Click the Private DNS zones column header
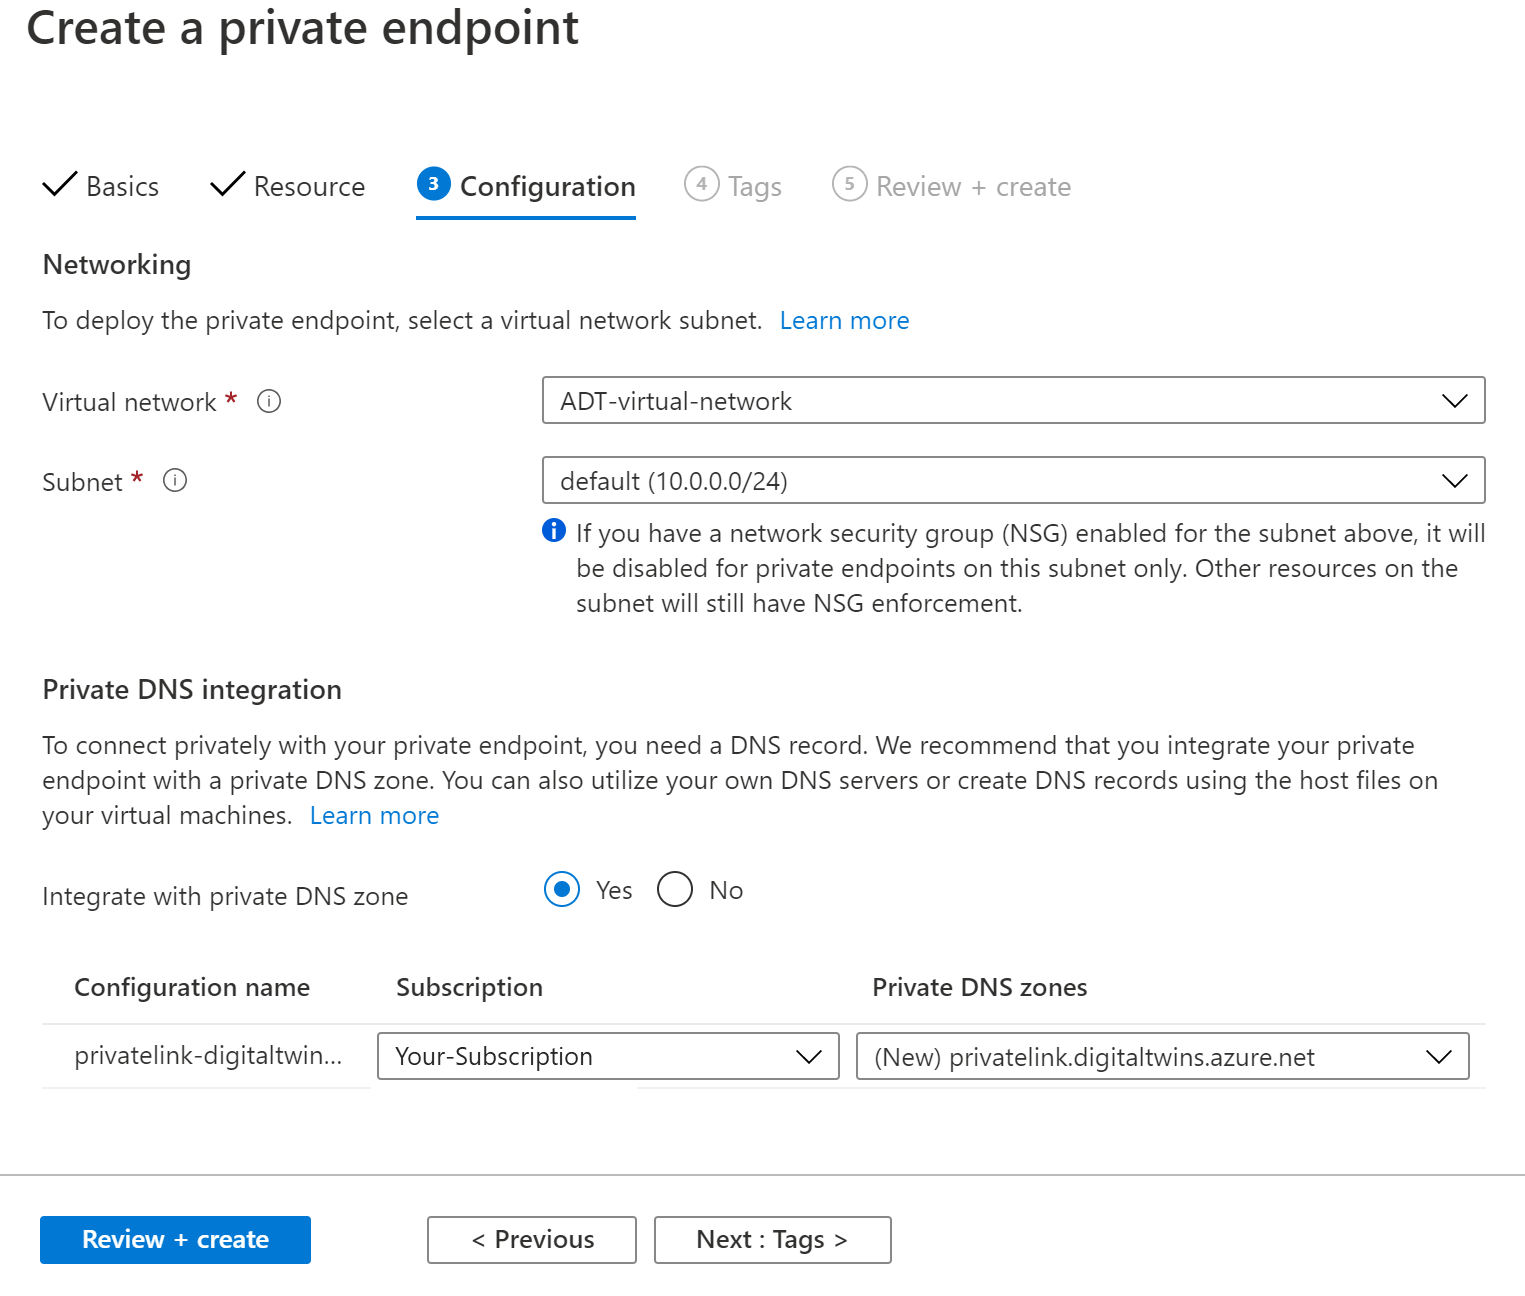1525x1296 pixels. [980, 988]
